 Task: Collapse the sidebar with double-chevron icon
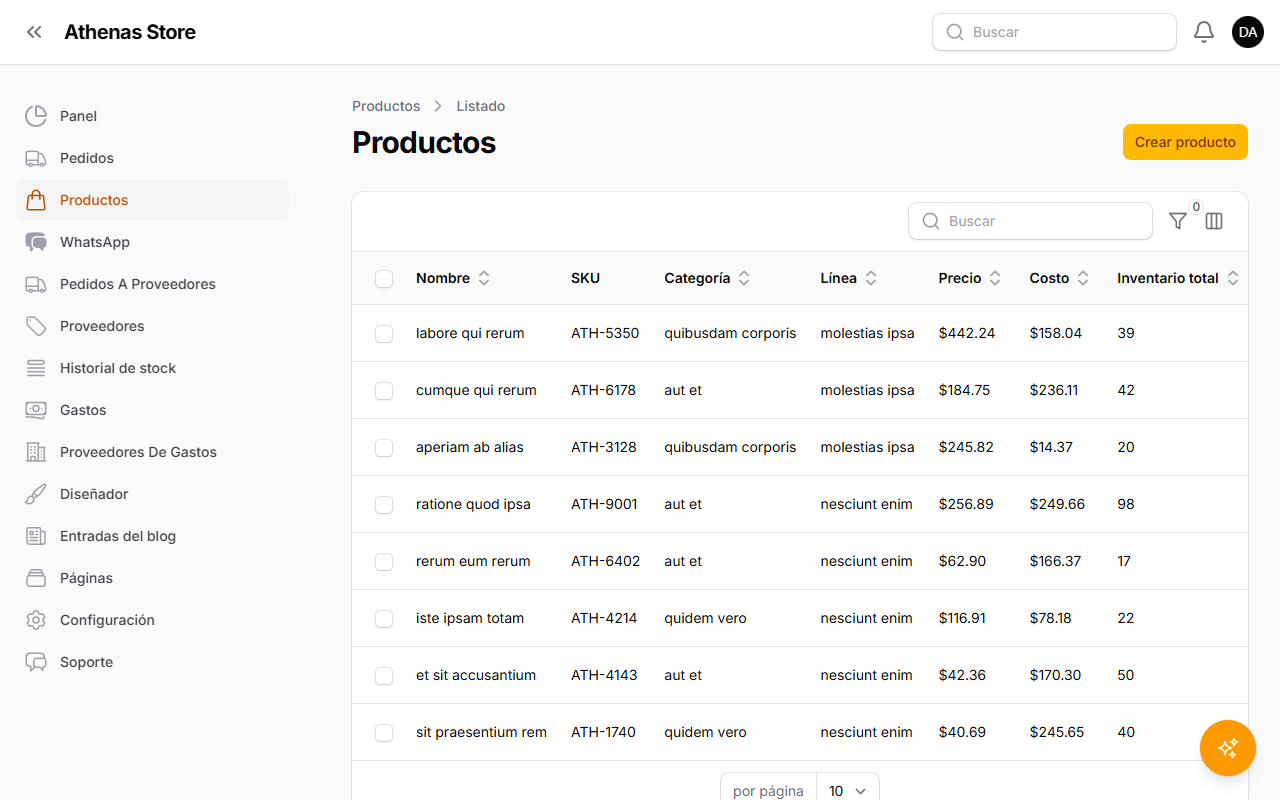pyautogui.click(x=35, y=32)
